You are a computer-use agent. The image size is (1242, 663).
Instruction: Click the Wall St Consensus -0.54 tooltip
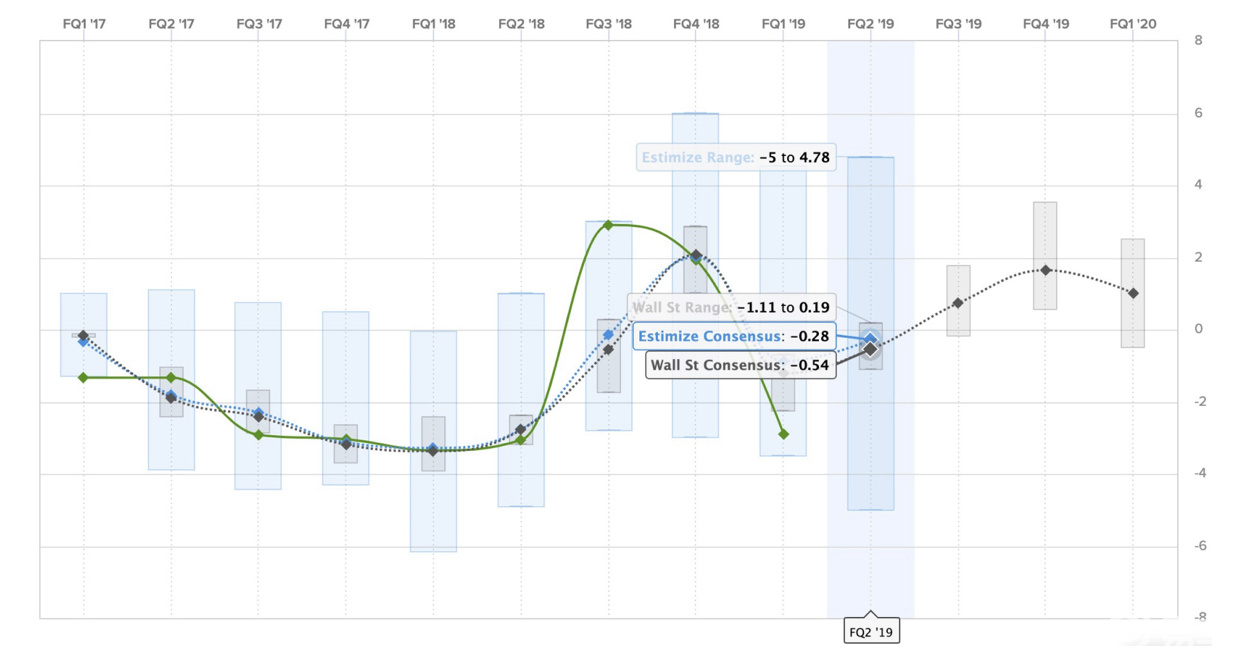click(739, 365)
